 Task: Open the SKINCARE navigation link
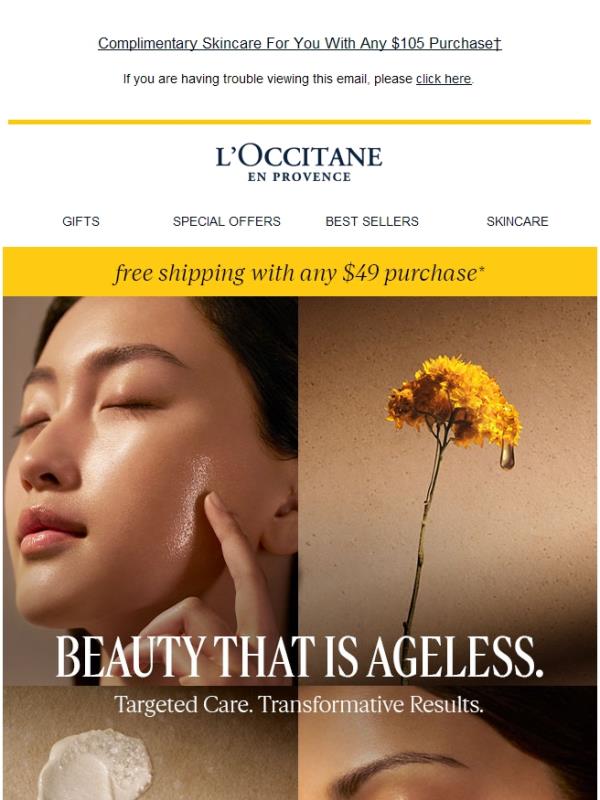click(x=517, y=221)
